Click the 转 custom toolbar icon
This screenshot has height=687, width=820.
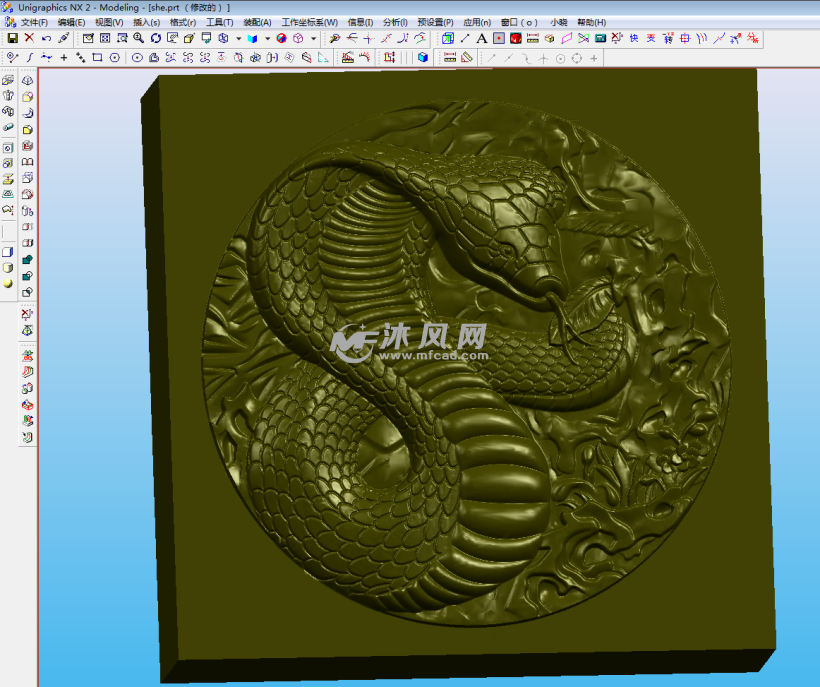click(668, 38)
